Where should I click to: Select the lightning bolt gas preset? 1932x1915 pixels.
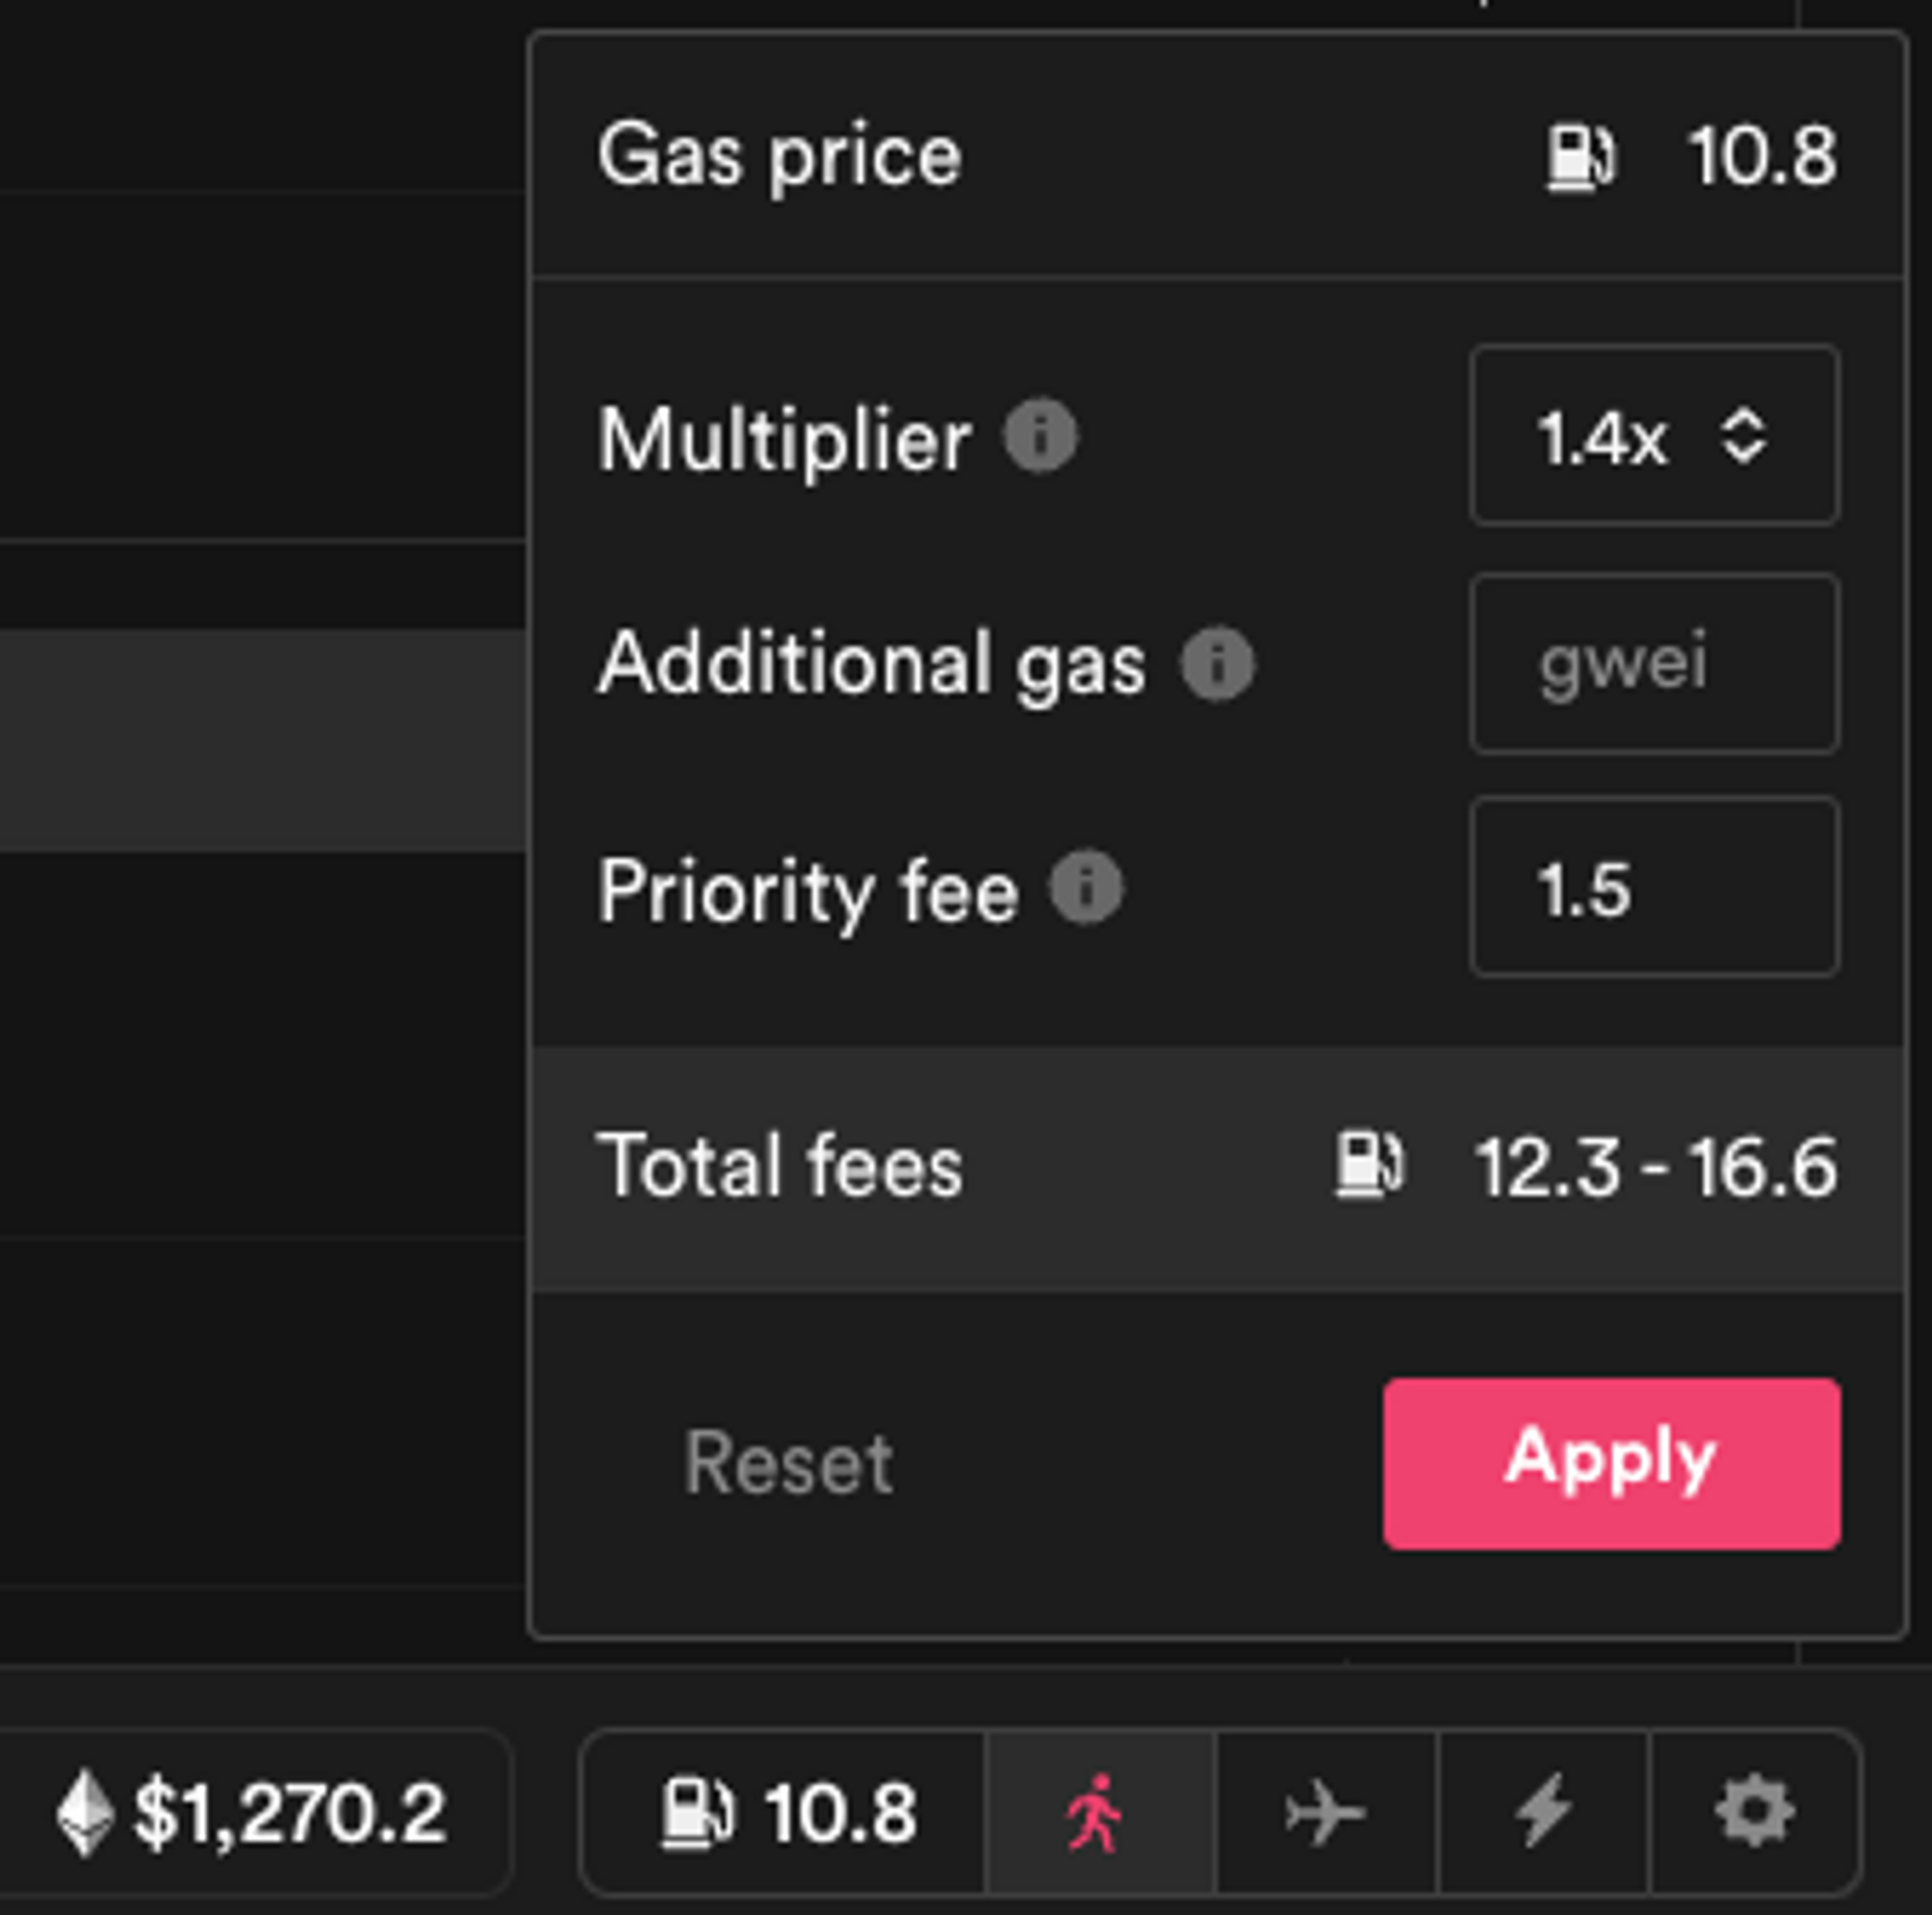1543,1812
